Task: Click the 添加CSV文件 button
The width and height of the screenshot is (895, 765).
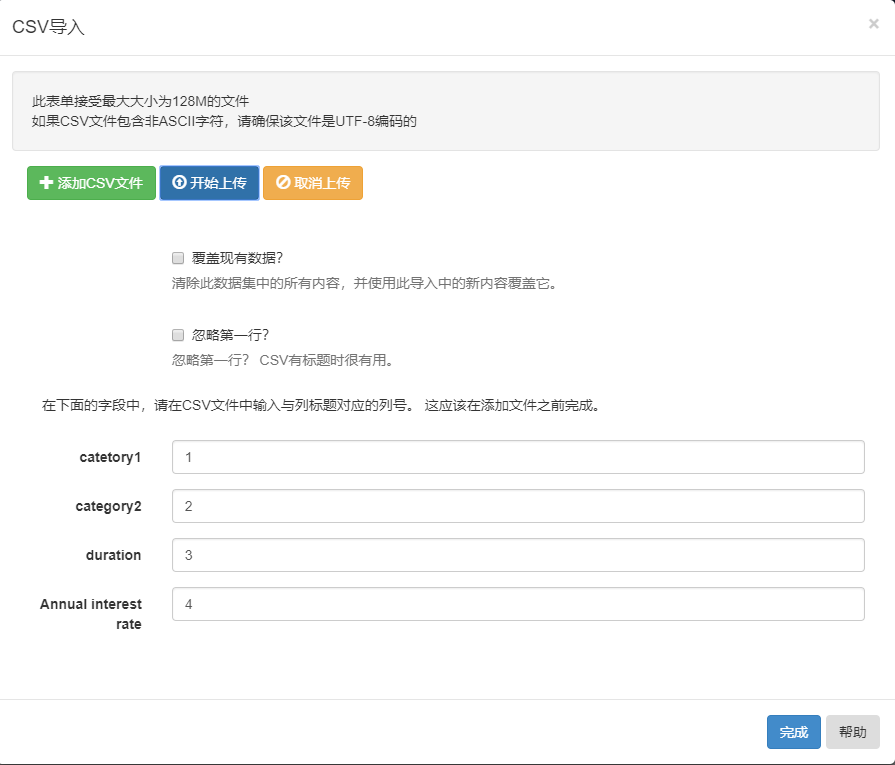Action: pyautogui.click(x=91, y=183)
